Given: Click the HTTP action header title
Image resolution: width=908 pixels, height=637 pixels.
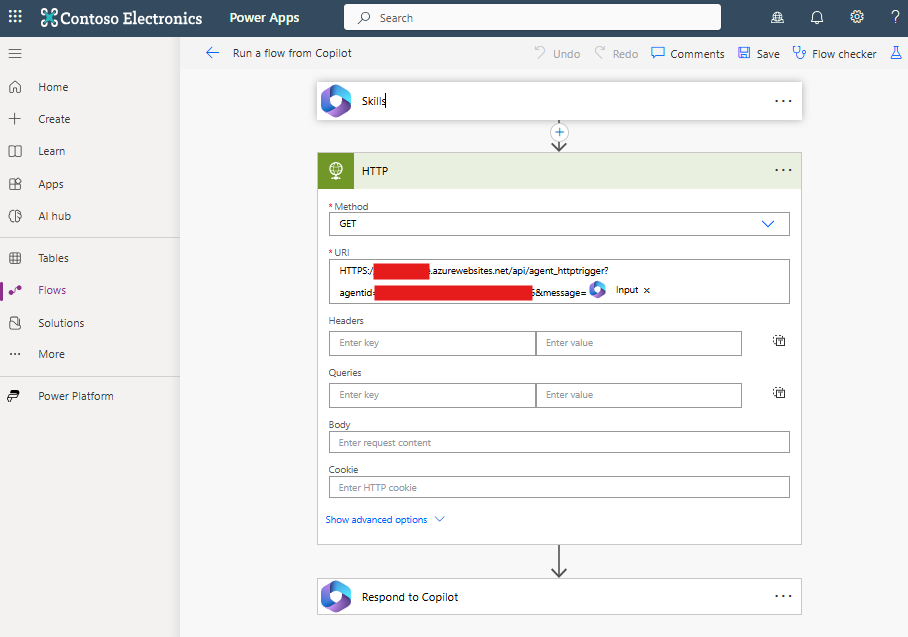Looking at the screenshot, I should pos(375,171).
